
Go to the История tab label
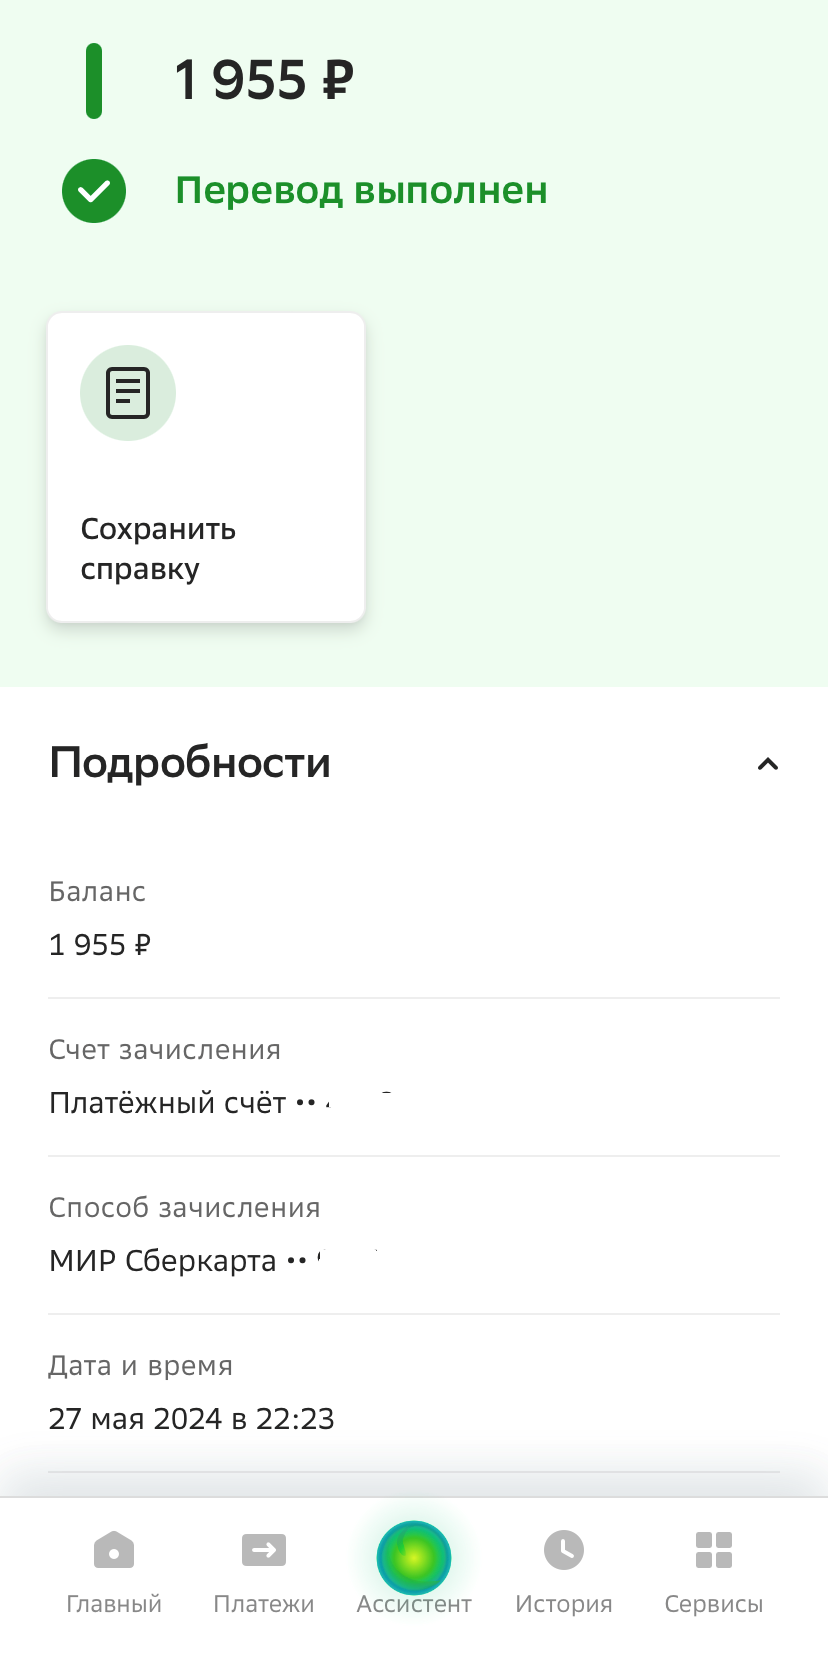[x=564, y=1604]
